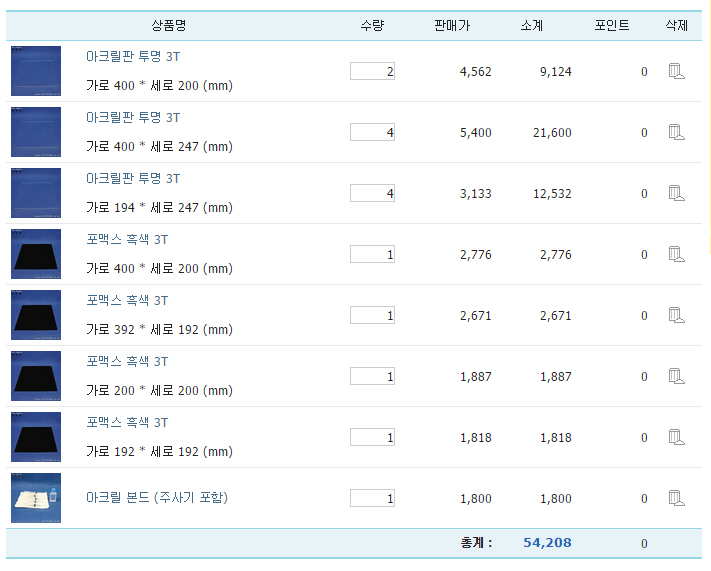Click quantity field for 아크릴 본드

click(372, 498)
